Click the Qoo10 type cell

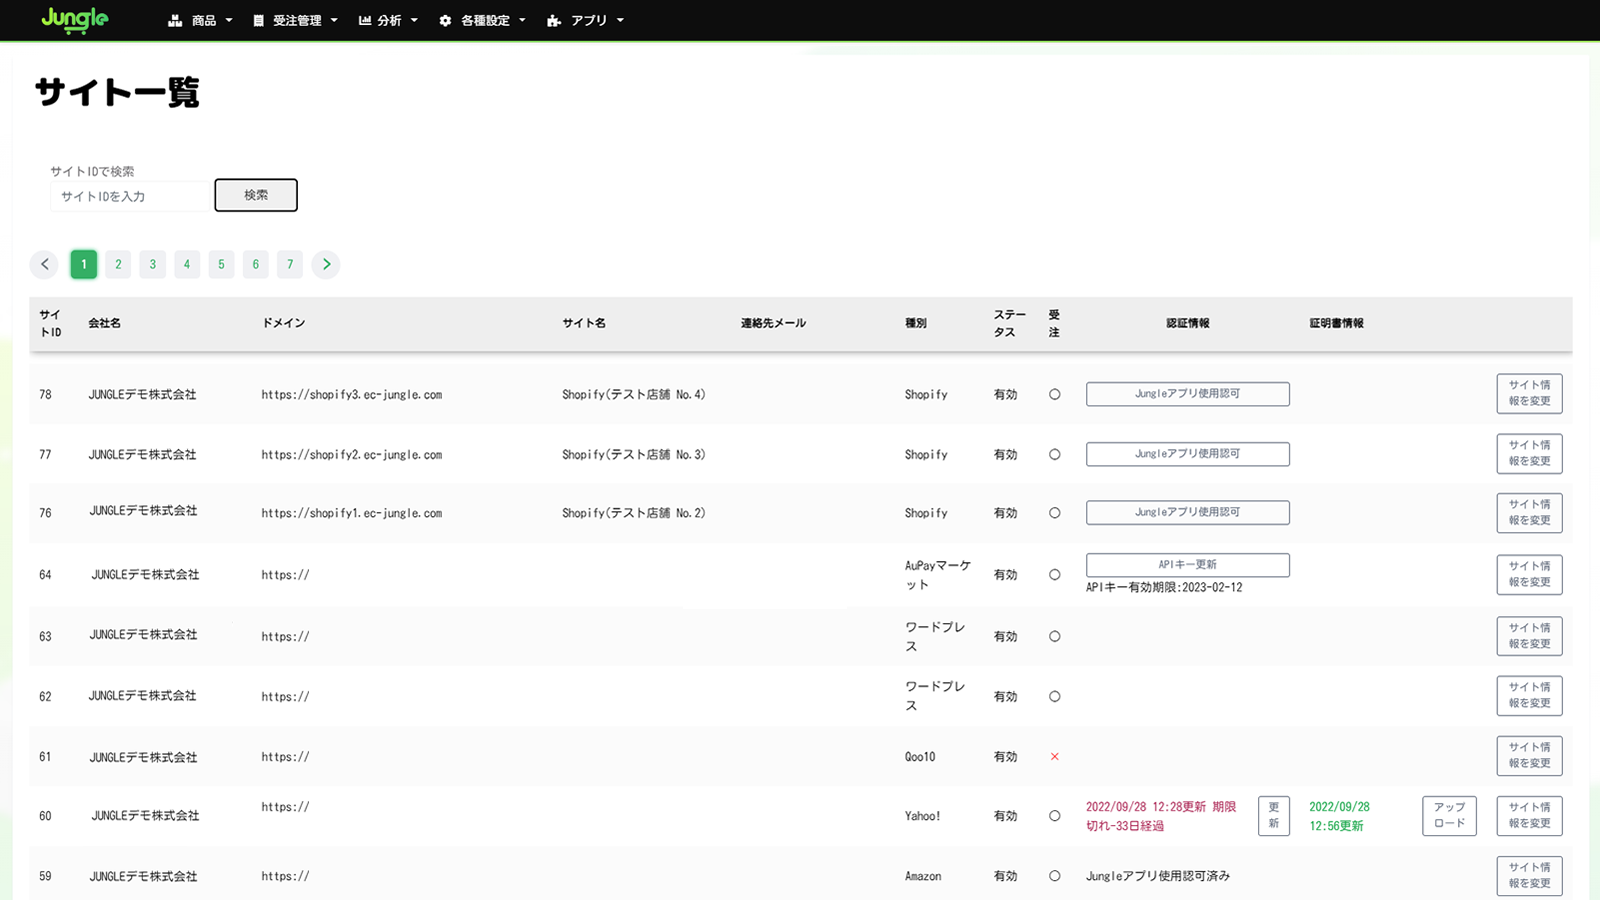click(920, 757)
